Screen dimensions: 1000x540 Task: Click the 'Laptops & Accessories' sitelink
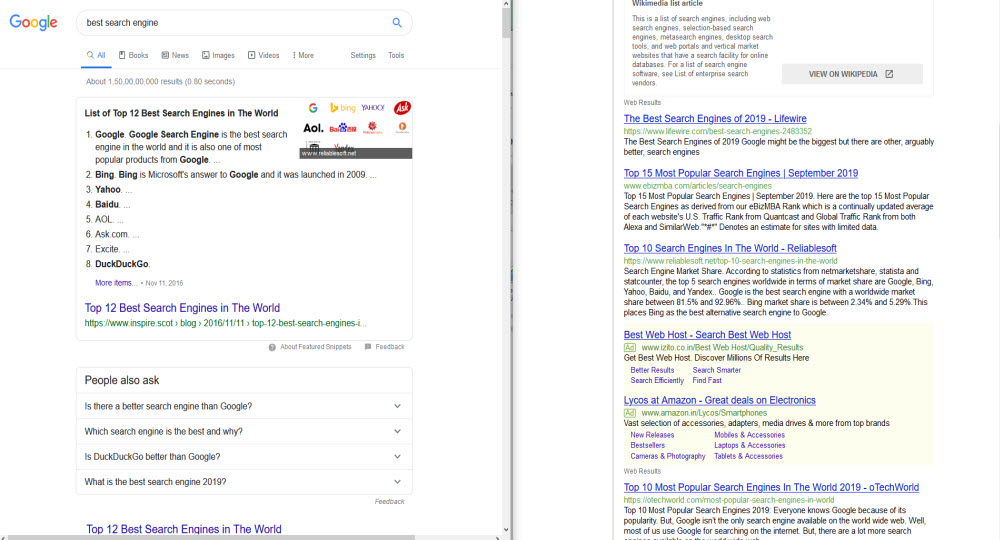pos(749,446)
